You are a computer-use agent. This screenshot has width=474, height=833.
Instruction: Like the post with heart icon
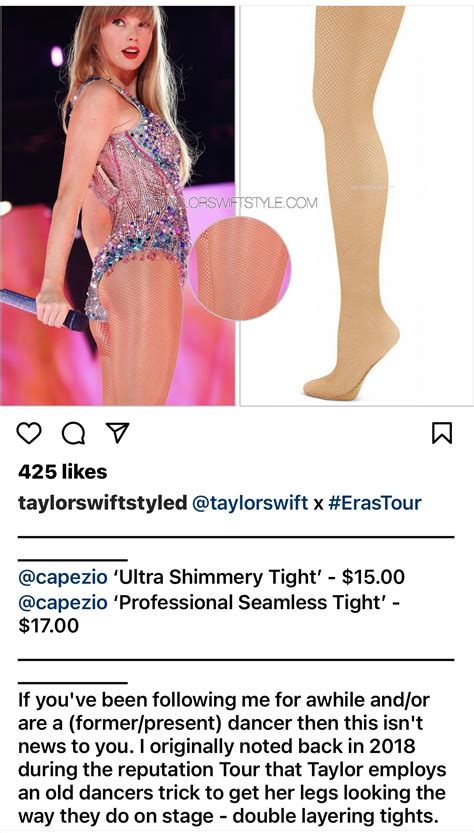pyautogui.click(x=29, y=434)
